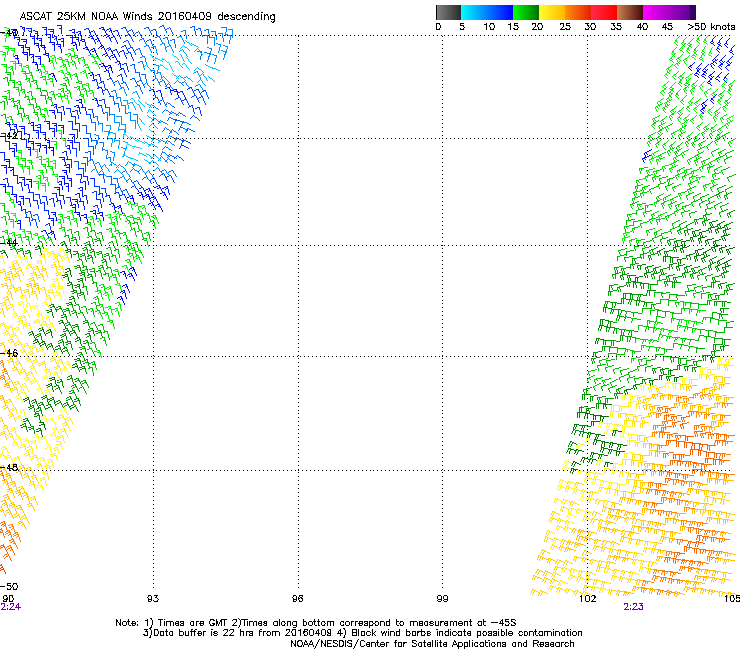The height and width of the screenshot is (650, 740).
Task: Click the '35' legend scale label
Action: click(616, 27)
